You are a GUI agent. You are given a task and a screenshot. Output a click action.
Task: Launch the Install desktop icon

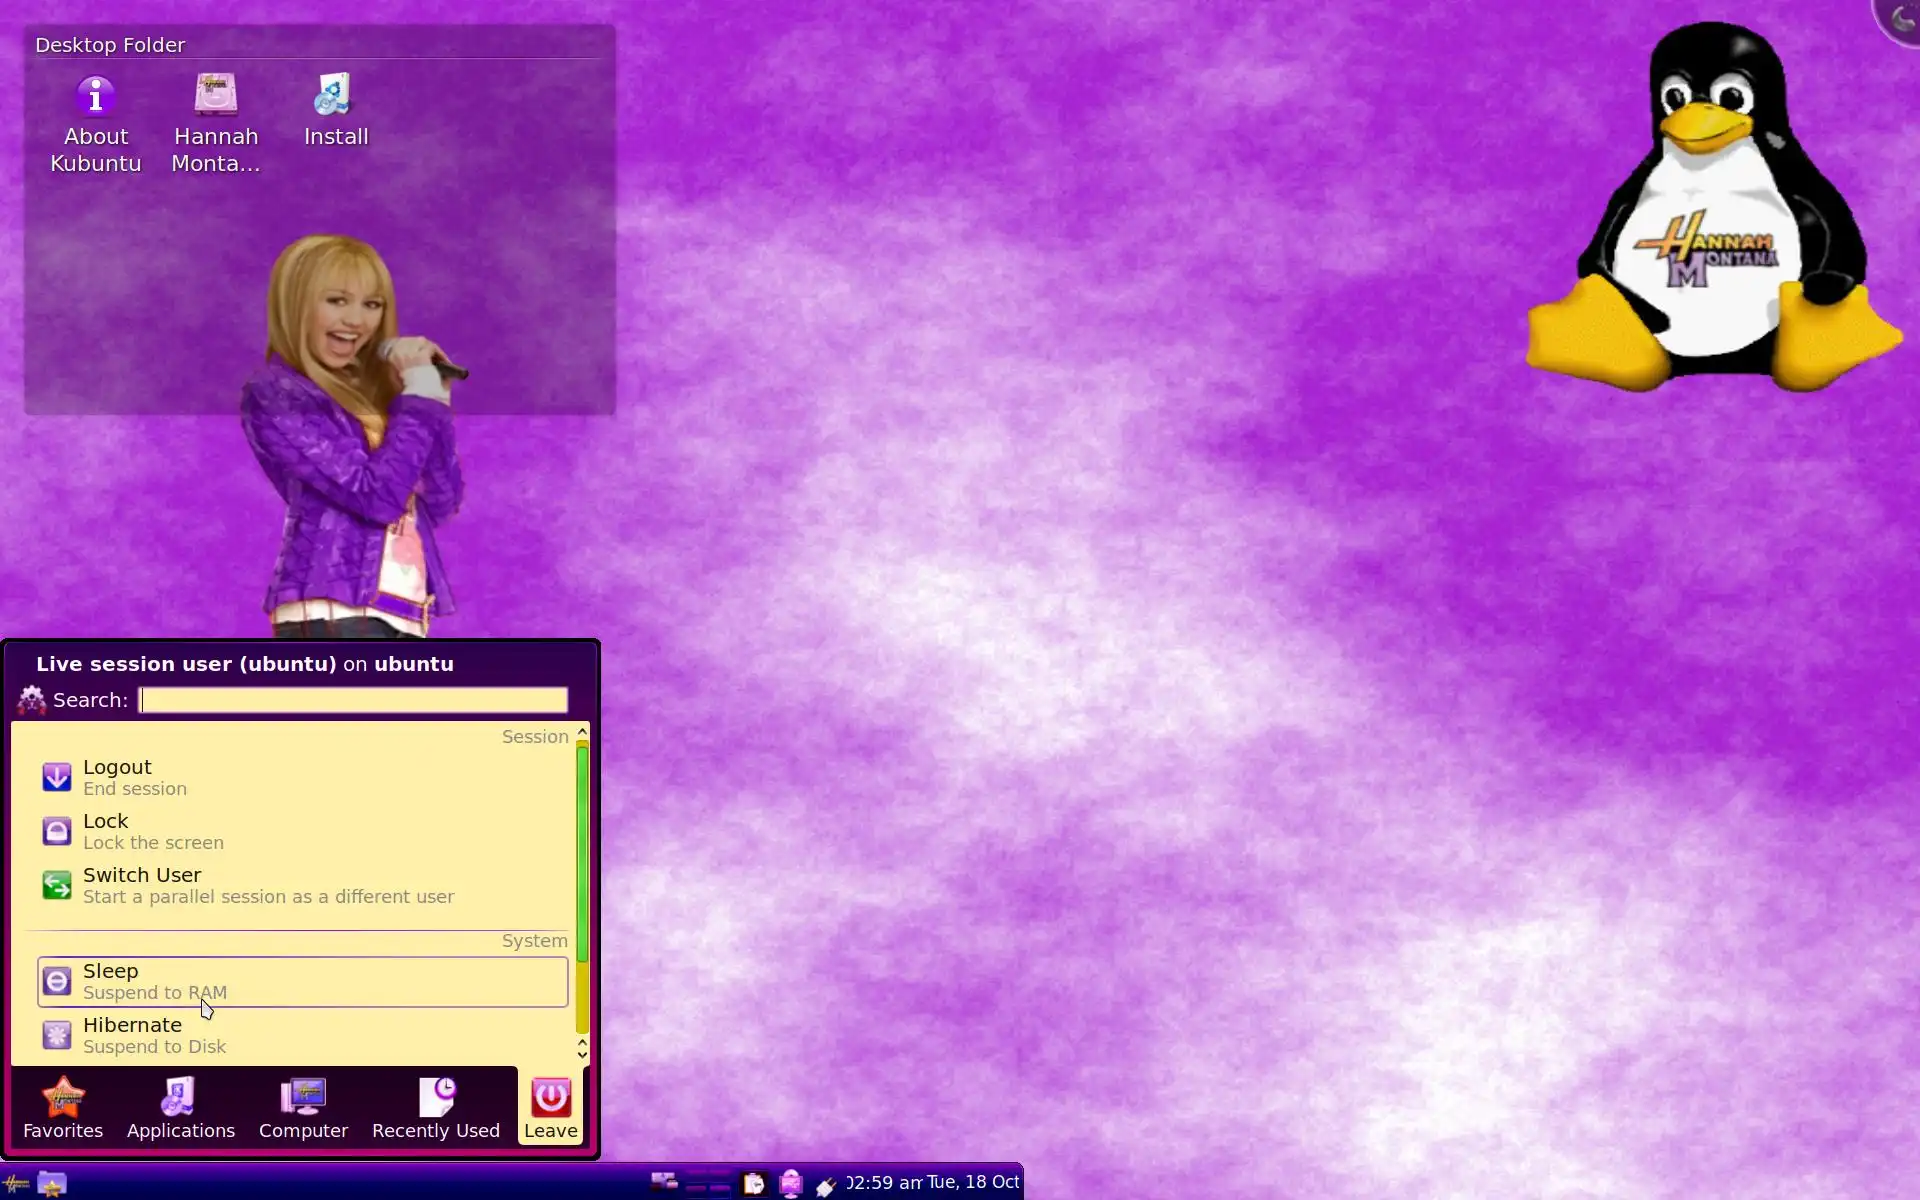point(336,110)
